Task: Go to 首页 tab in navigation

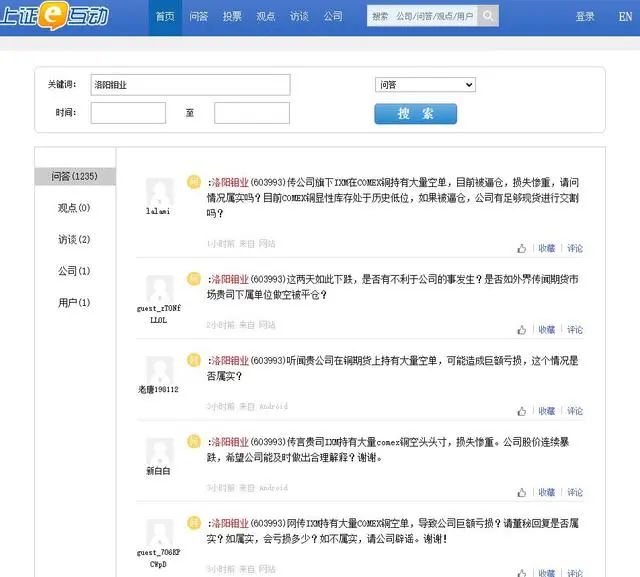Action: (165, 17)
